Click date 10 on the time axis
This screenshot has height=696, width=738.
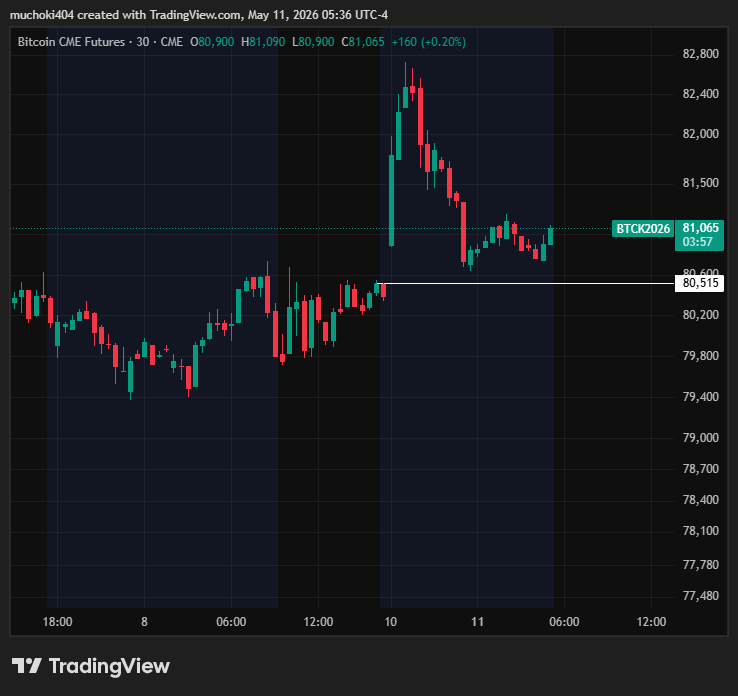tap(391, 622)
